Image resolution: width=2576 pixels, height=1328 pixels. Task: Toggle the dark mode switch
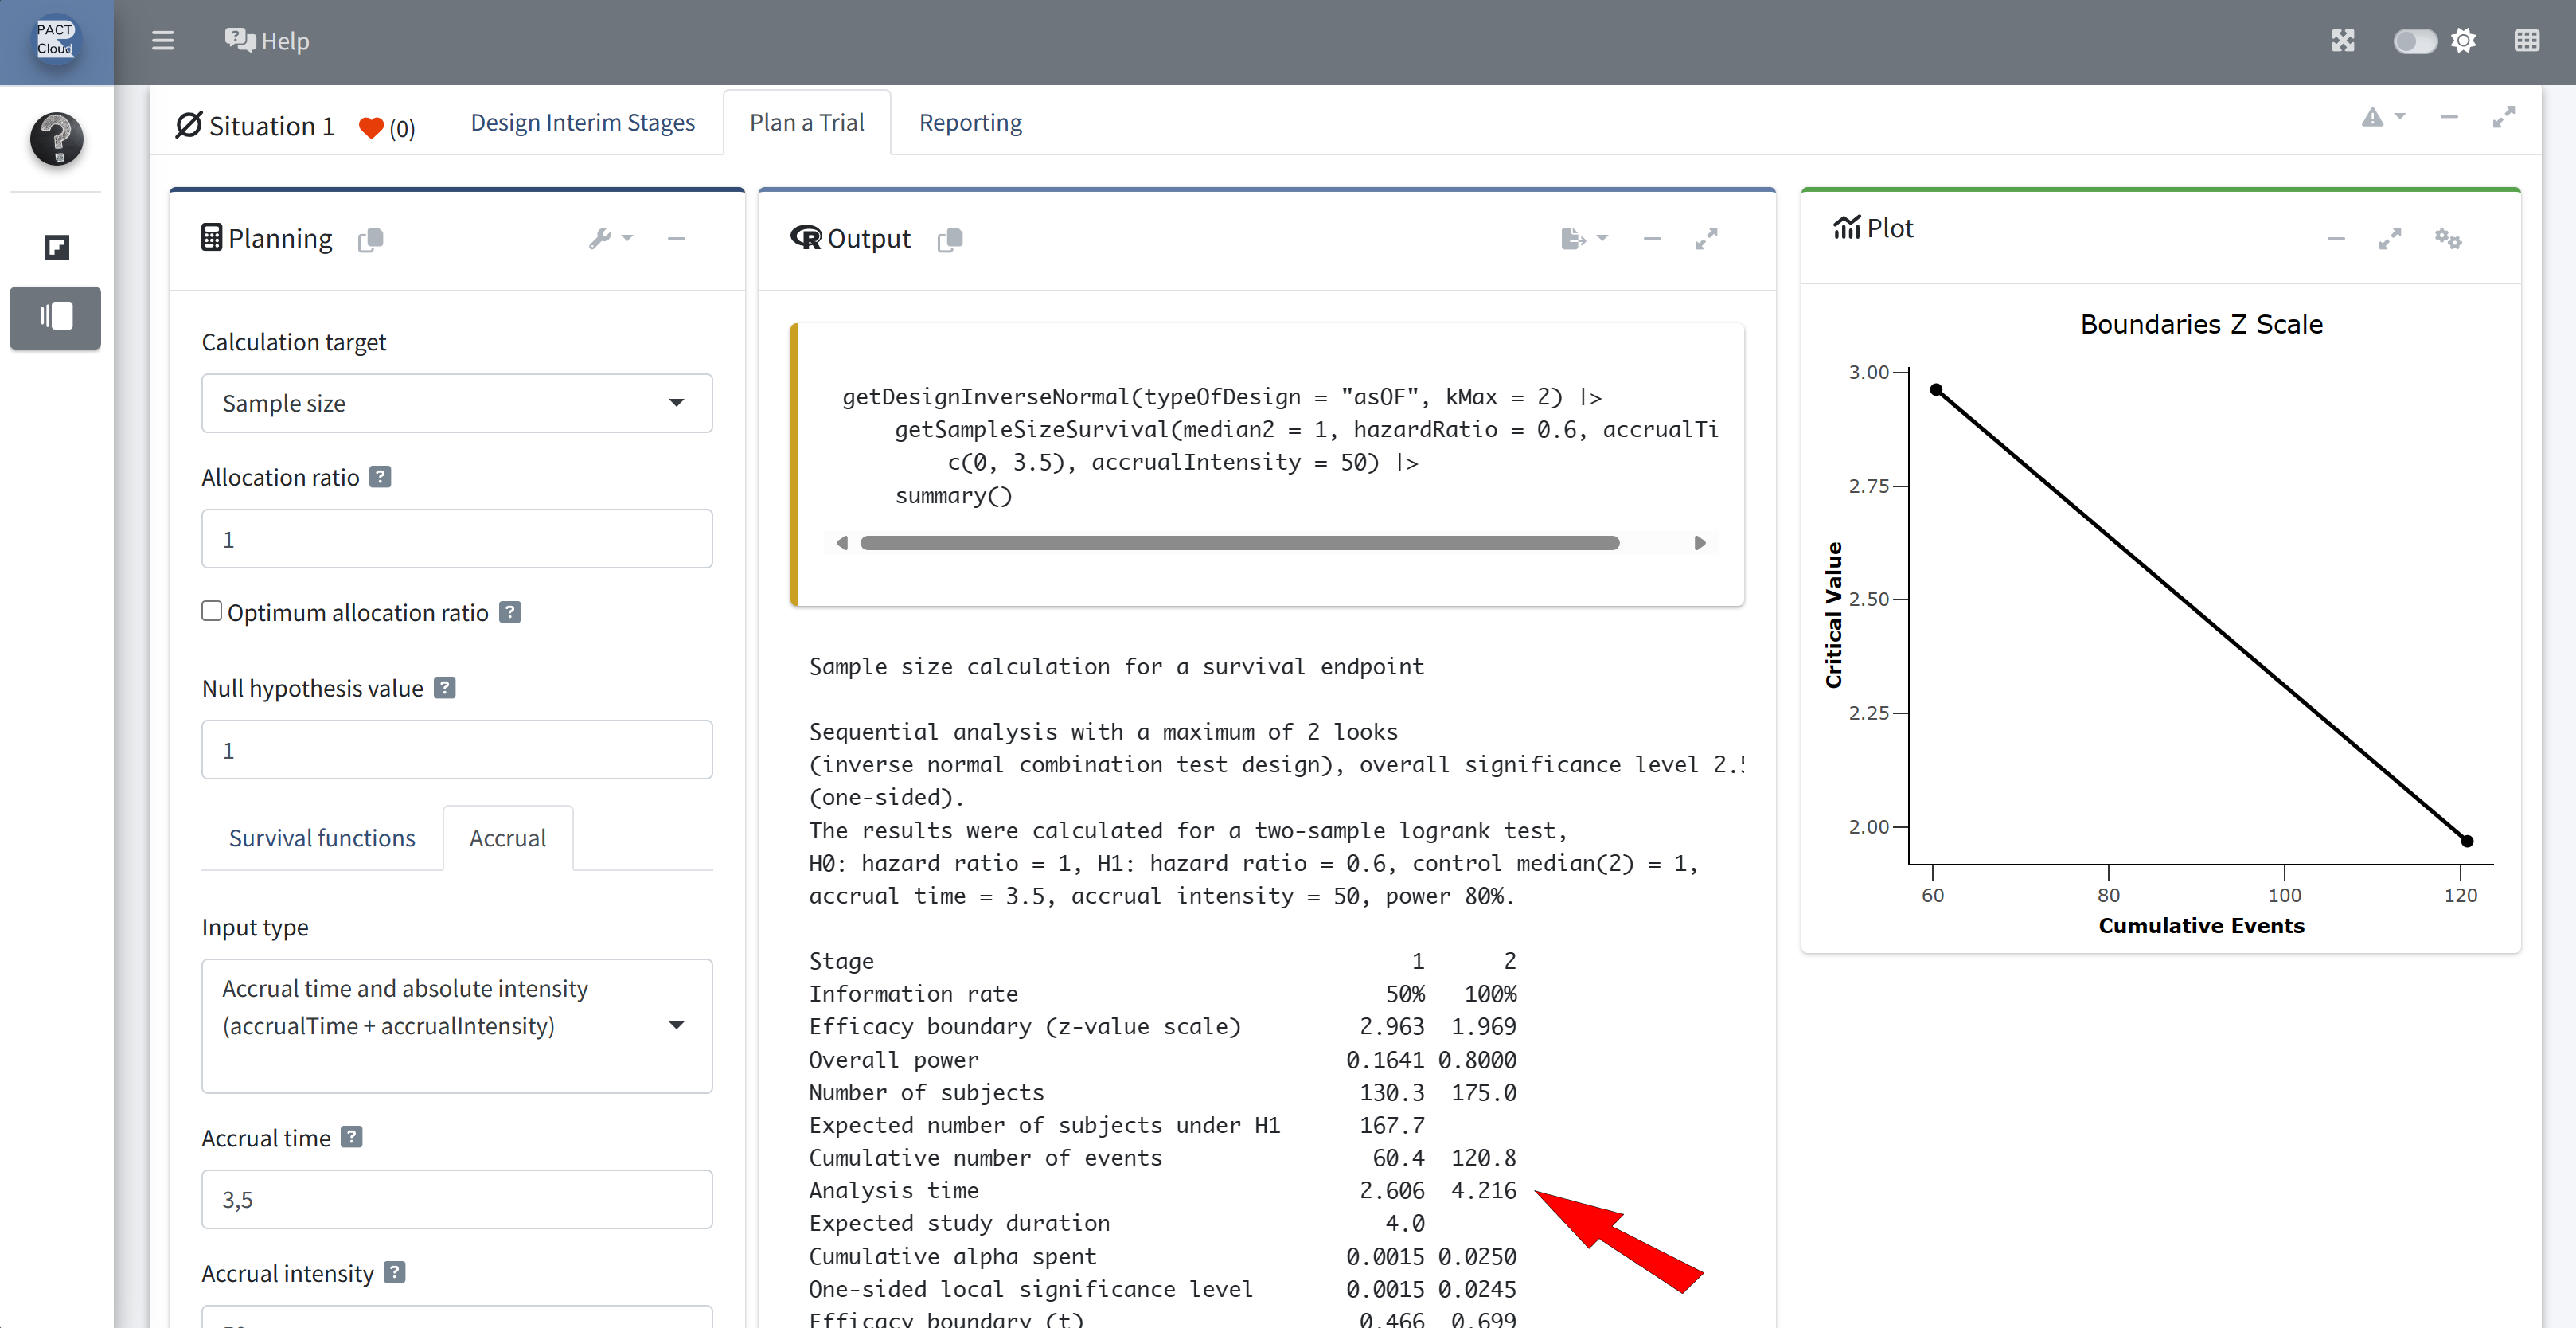2414,41
